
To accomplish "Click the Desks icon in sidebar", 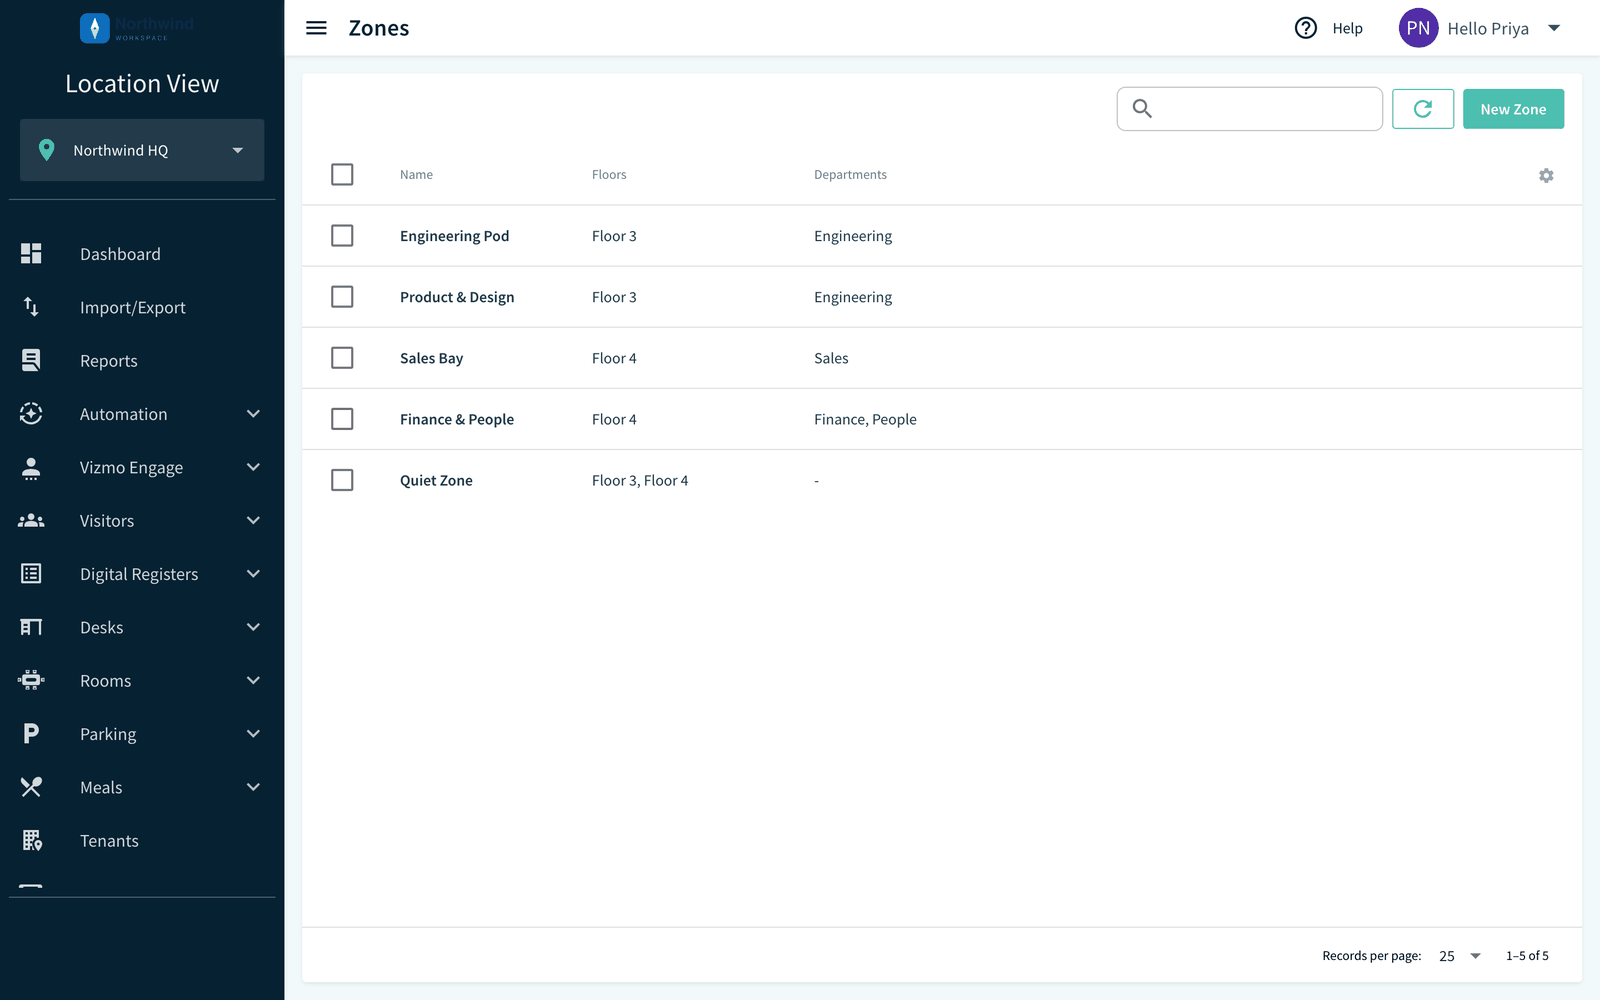I will [31, 627].
